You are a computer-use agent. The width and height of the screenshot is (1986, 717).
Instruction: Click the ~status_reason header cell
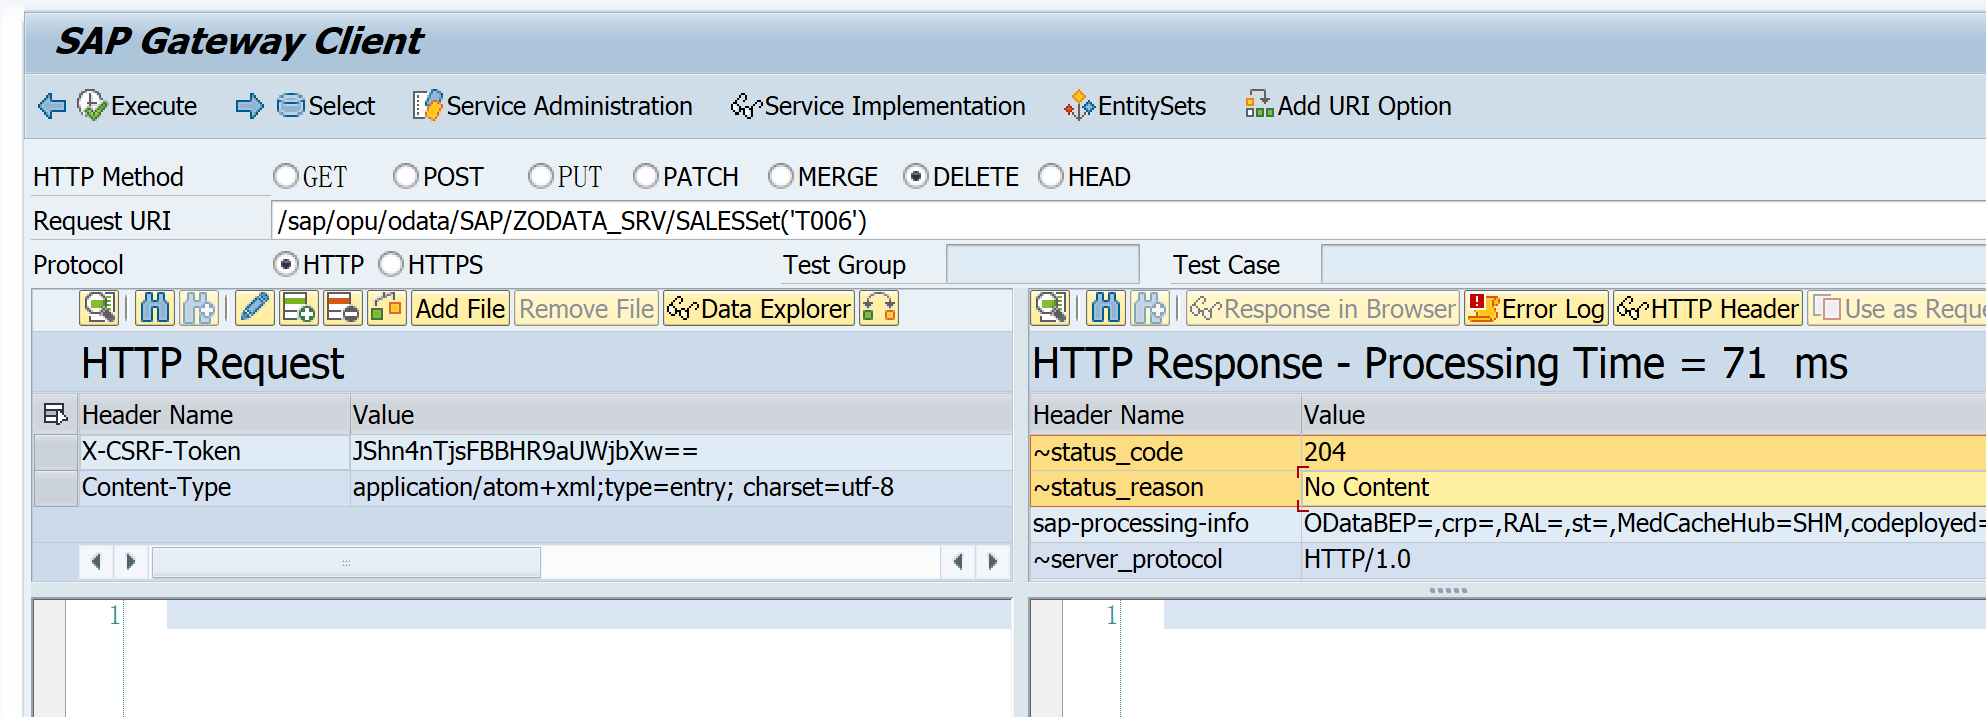[1165, 488]
